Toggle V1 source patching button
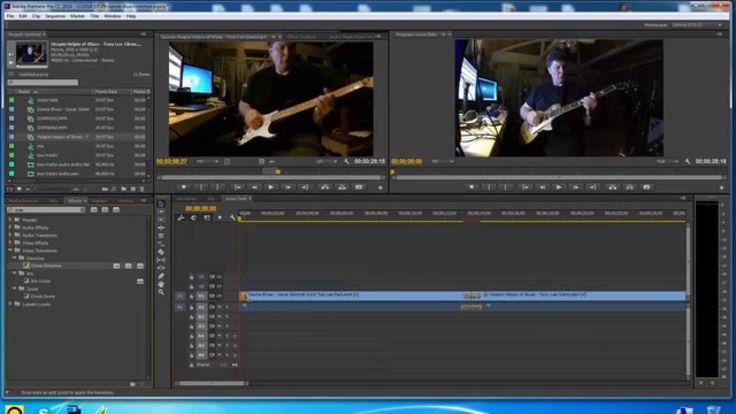 (180, 296)
